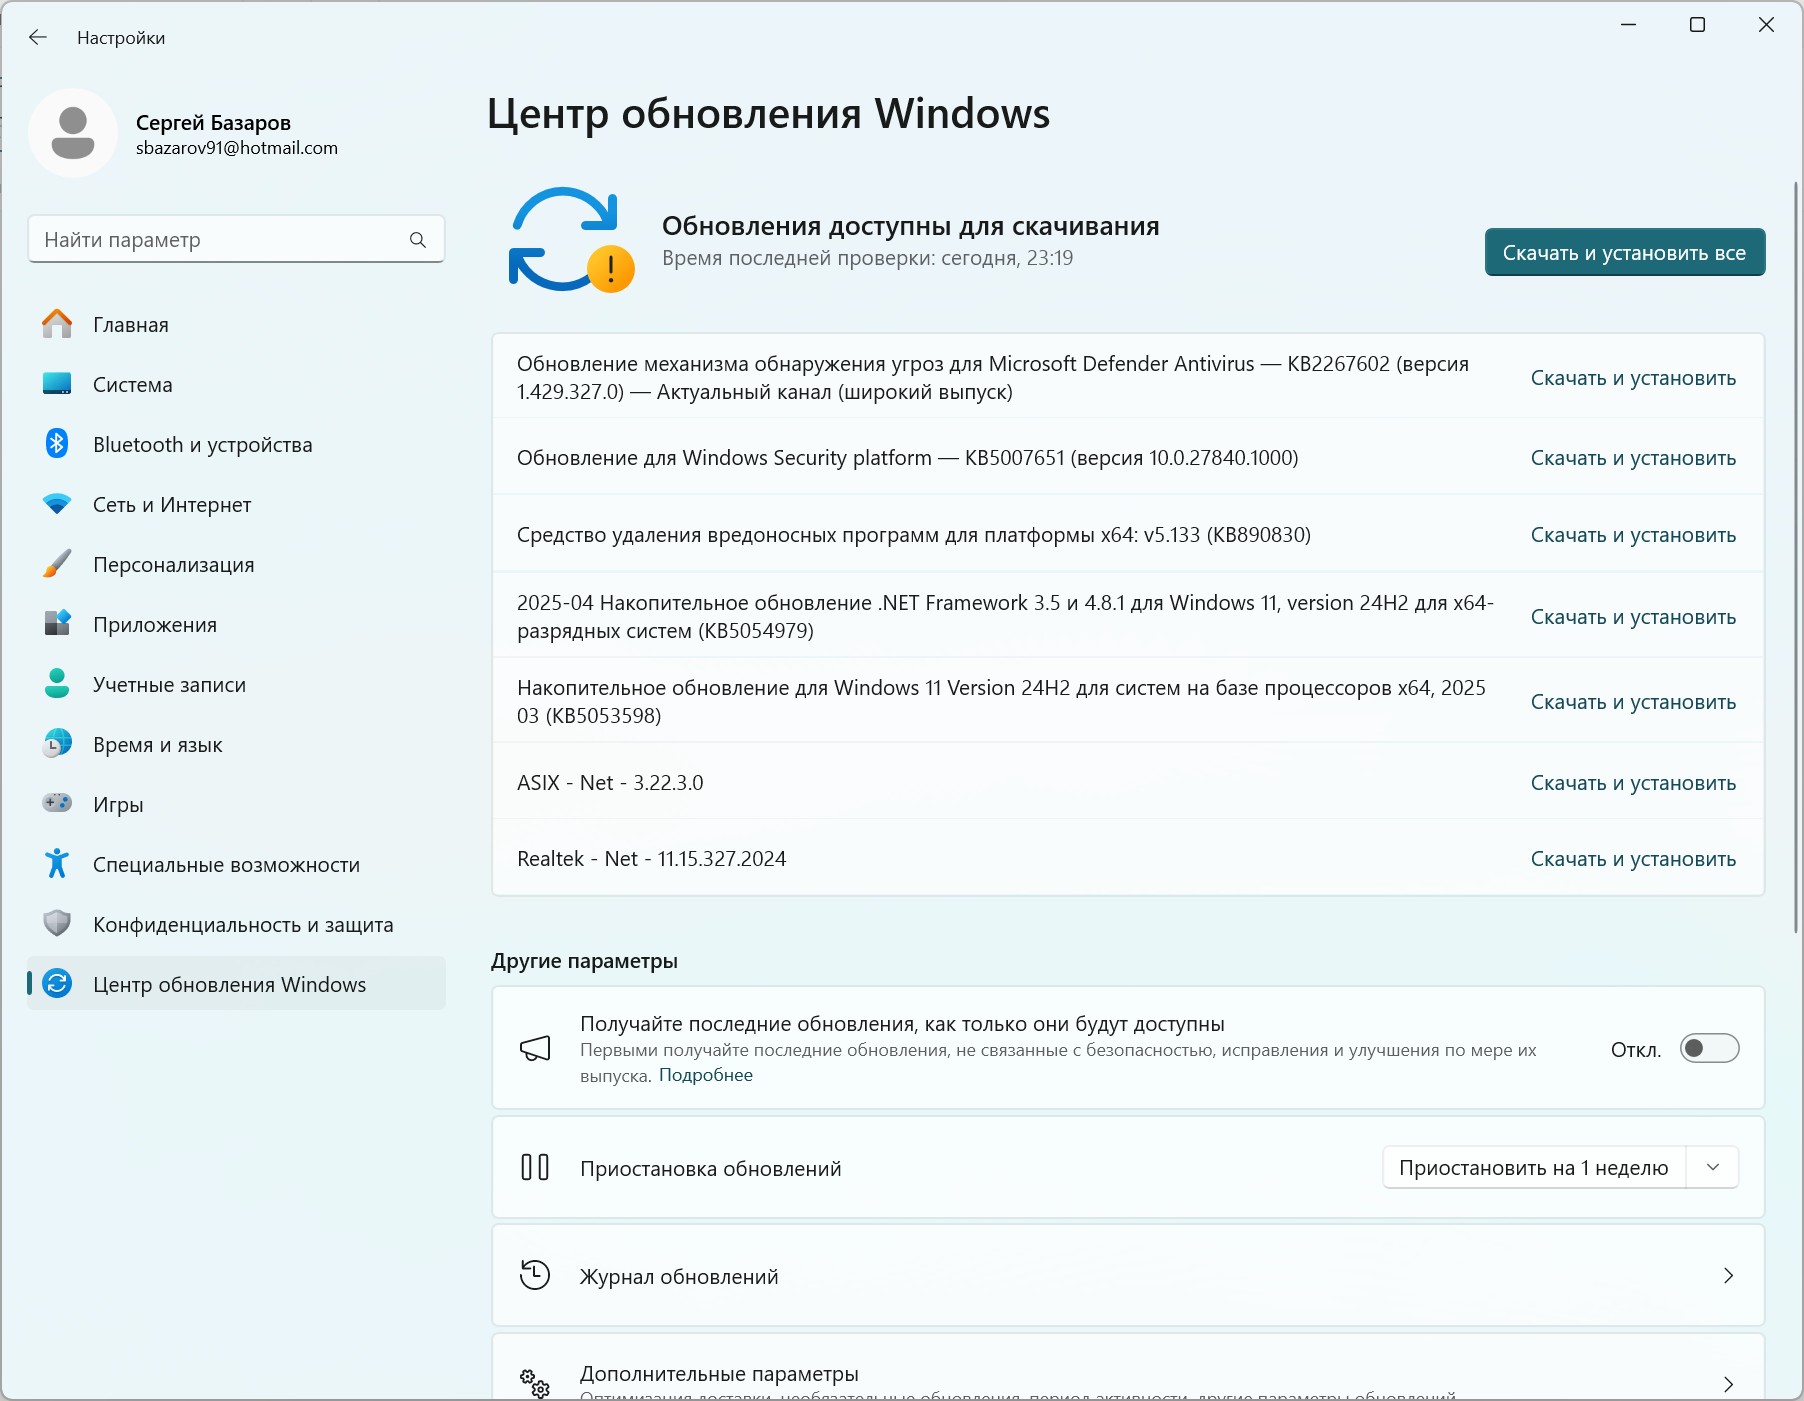Go to the Система section

tap(133, 385)
